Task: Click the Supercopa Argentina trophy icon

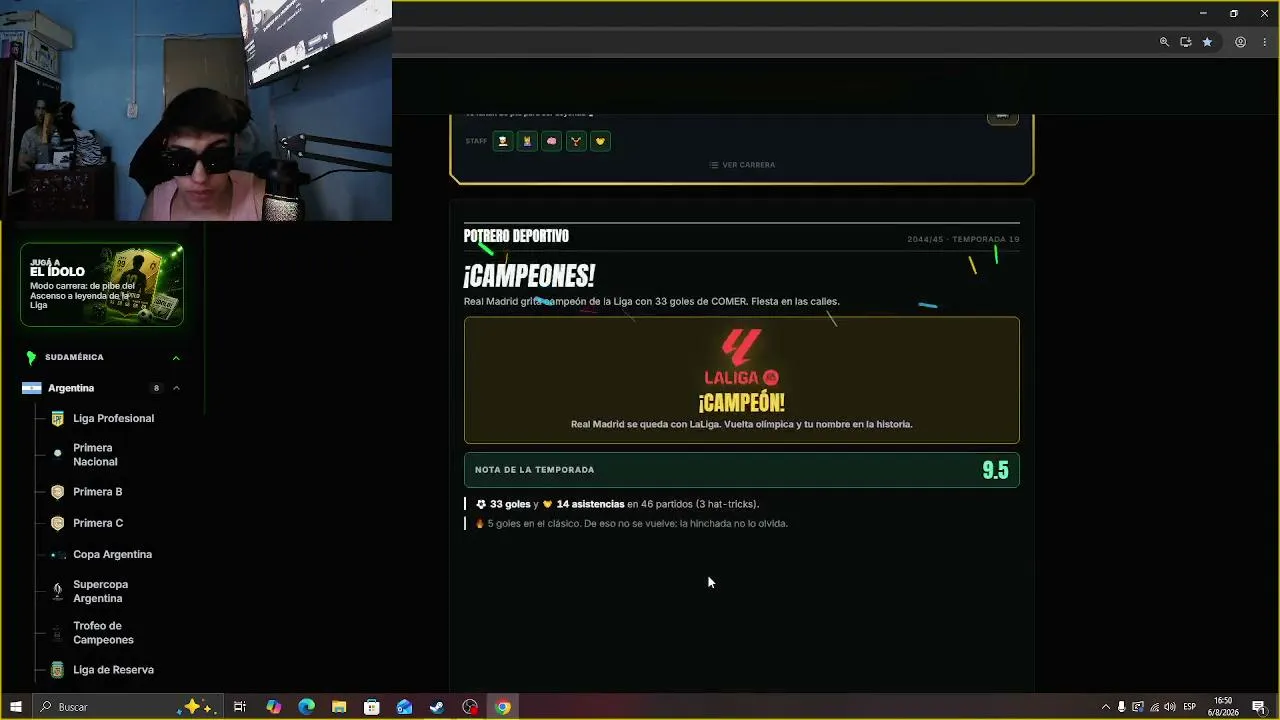Action: (x=57, y=591)
